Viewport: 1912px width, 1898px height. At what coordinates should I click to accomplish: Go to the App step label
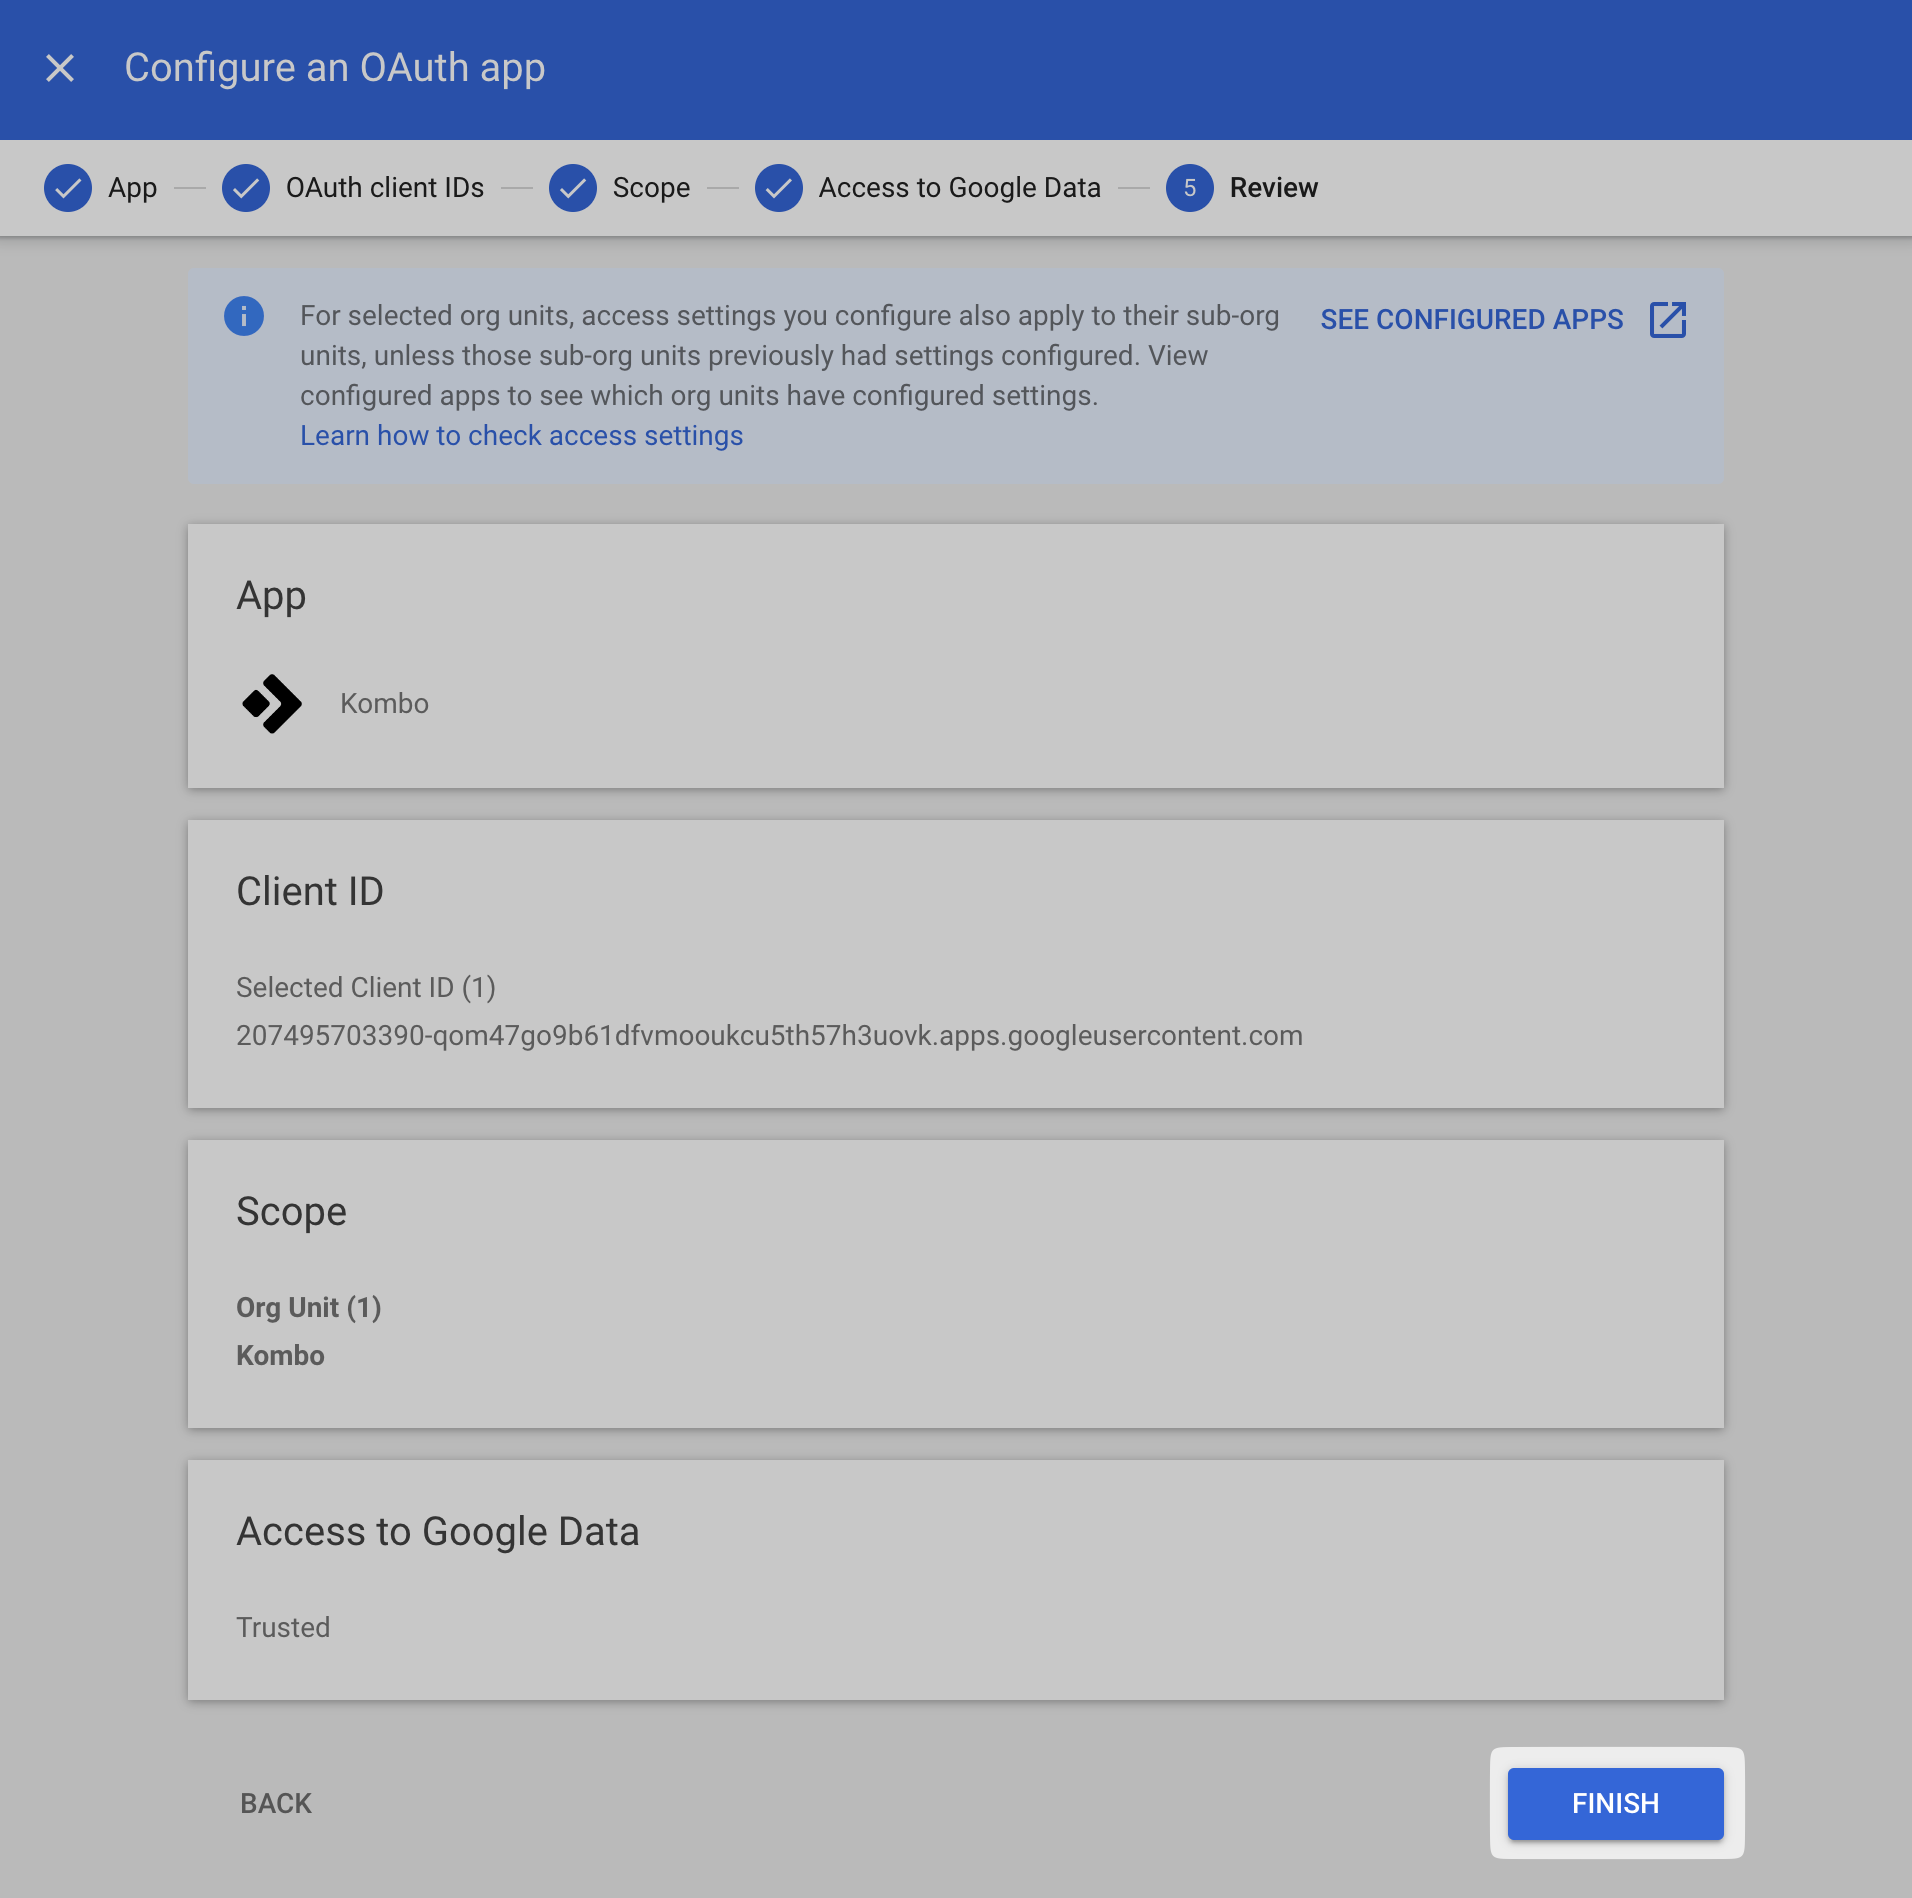[x=132, y=188]
